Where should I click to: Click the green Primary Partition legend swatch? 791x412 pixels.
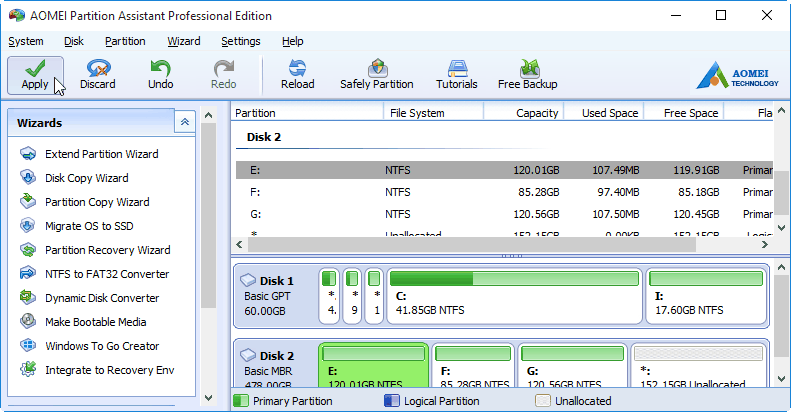[x=241, y=401]
